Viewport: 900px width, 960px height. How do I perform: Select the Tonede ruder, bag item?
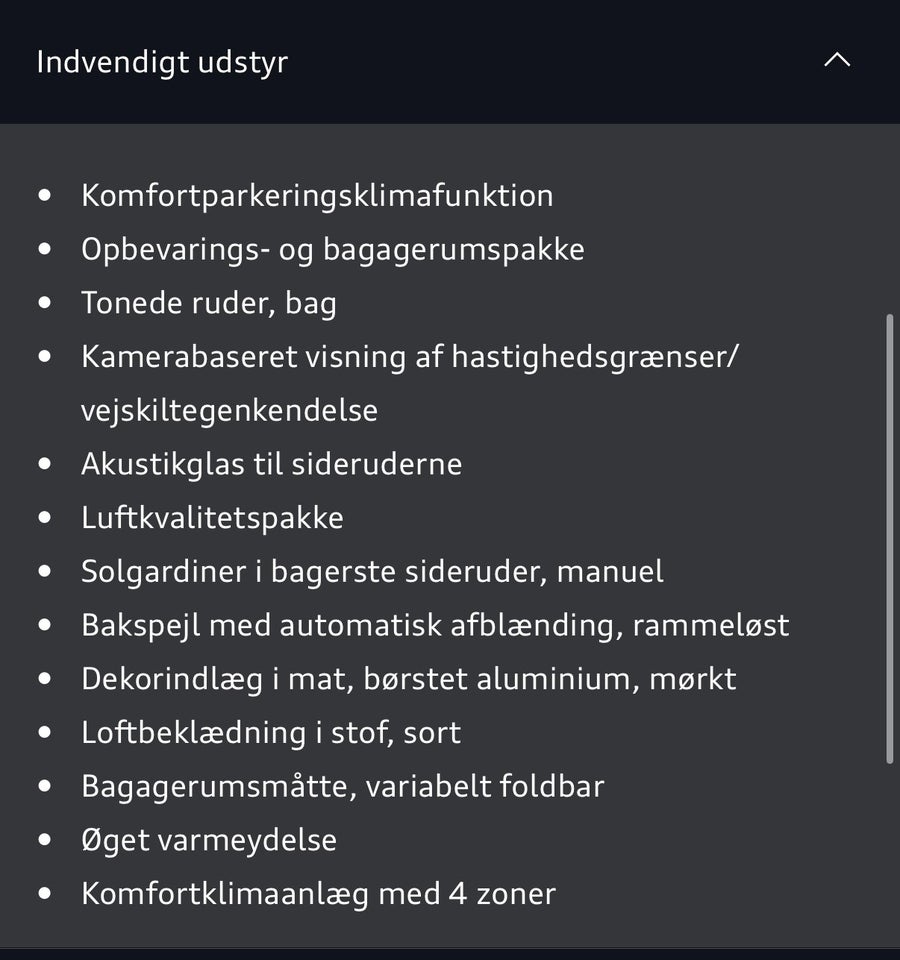(208, 303)
